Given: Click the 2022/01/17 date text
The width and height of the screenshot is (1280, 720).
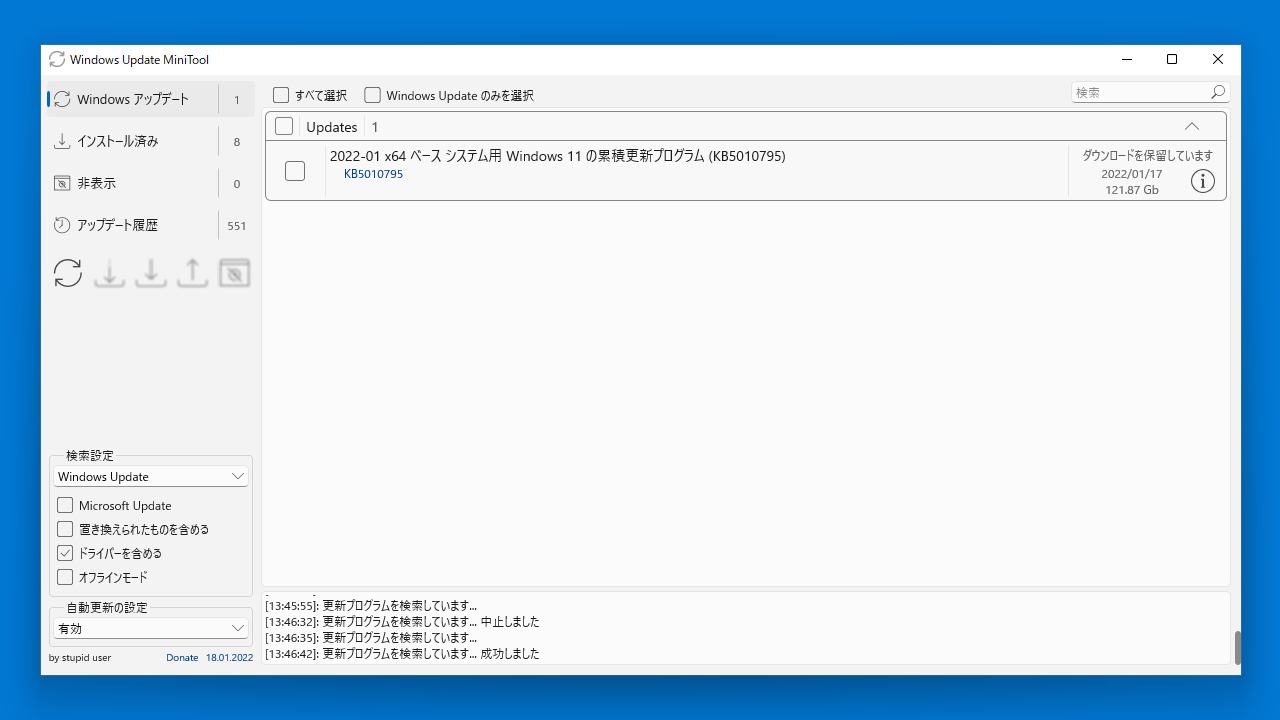Looking at the screenshot, I should pyautogui.click(x=1132, y=174).
